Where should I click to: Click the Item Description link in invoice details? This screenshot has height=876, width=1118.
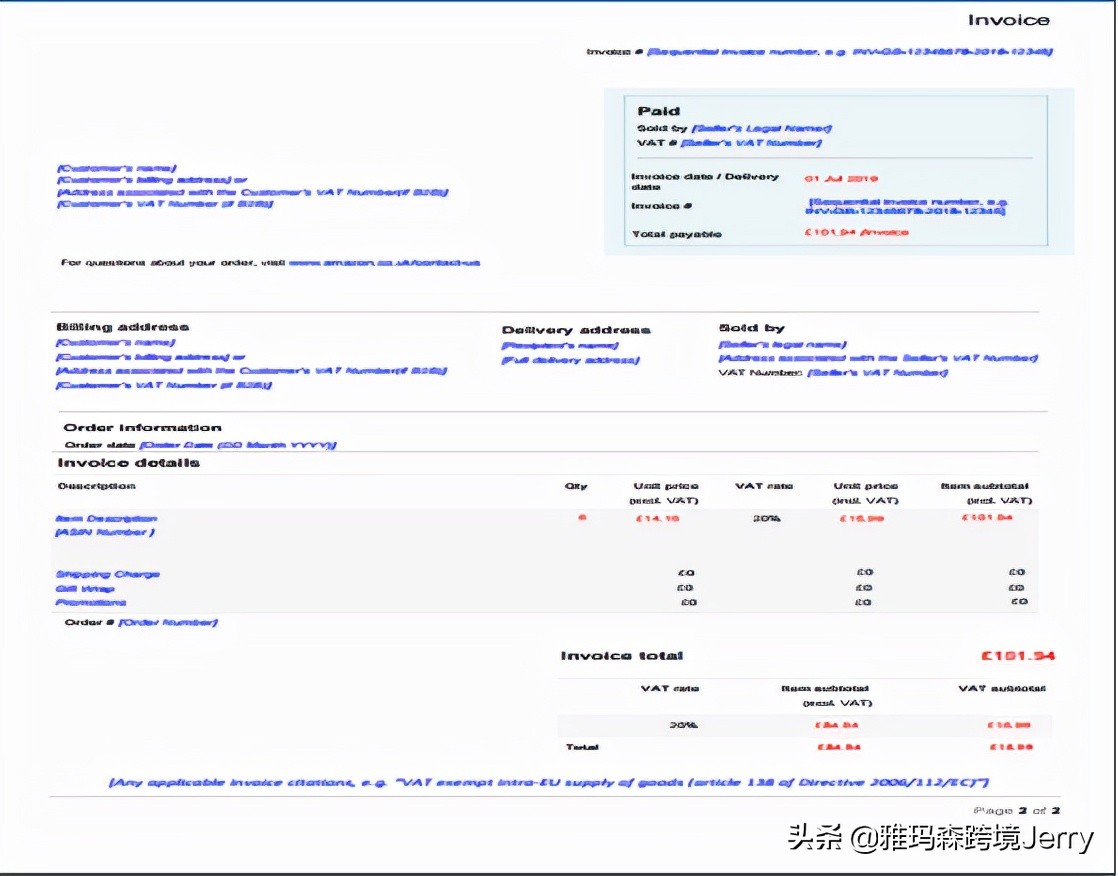109,518
